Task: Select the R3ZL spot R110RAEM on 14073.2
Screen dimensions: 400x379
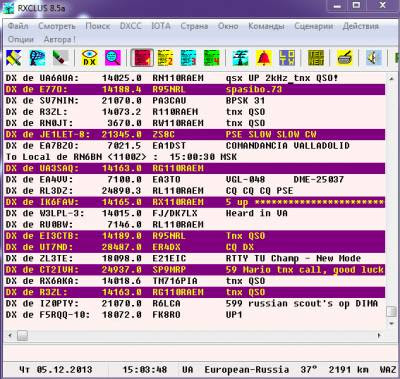Action: (x=195, y=112)
